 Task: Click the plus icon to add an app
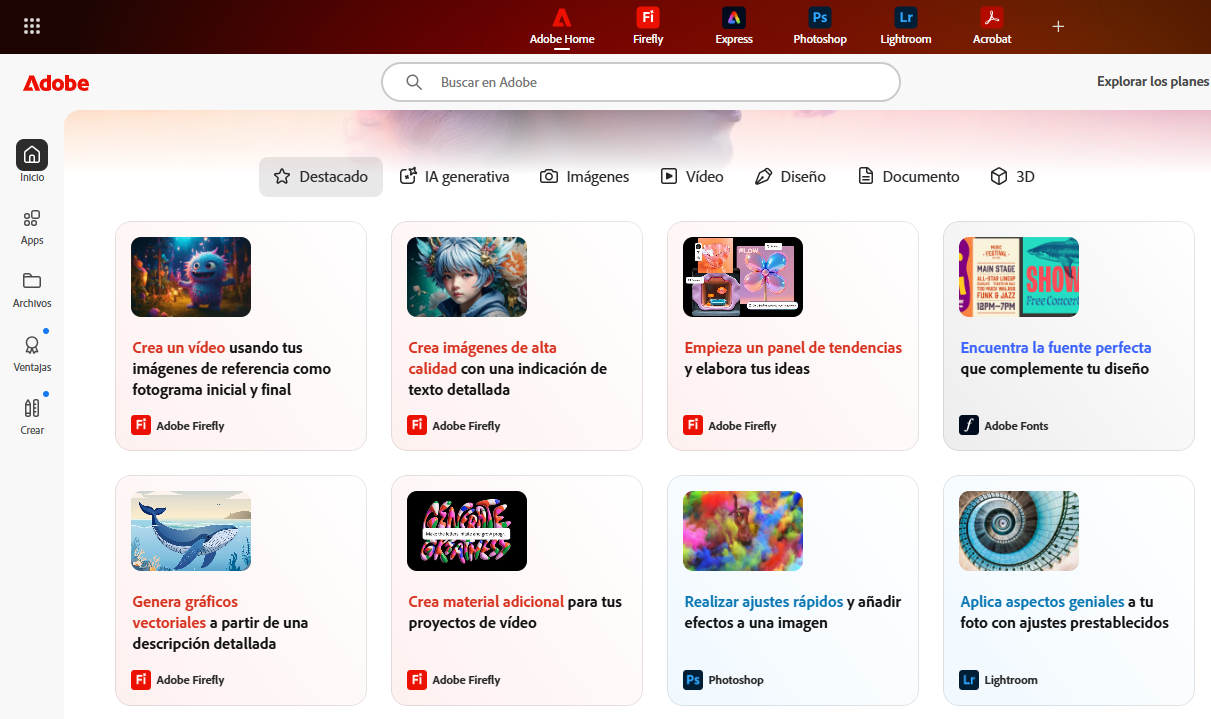(x=1058, y=26)
